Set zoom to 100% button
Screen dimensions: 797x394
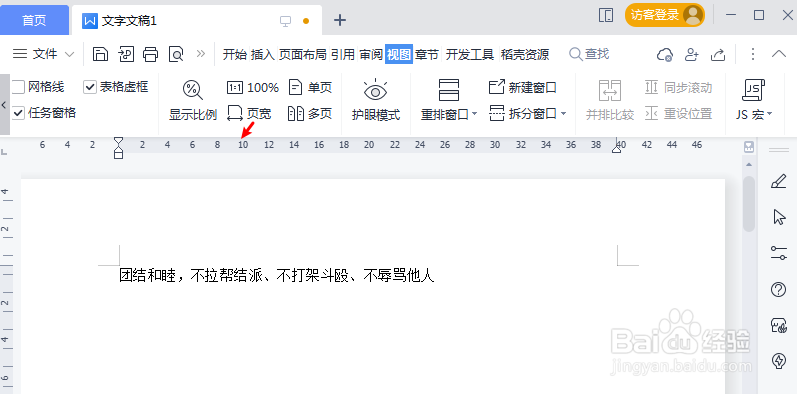pyautogui.click(x=253, y=87)
